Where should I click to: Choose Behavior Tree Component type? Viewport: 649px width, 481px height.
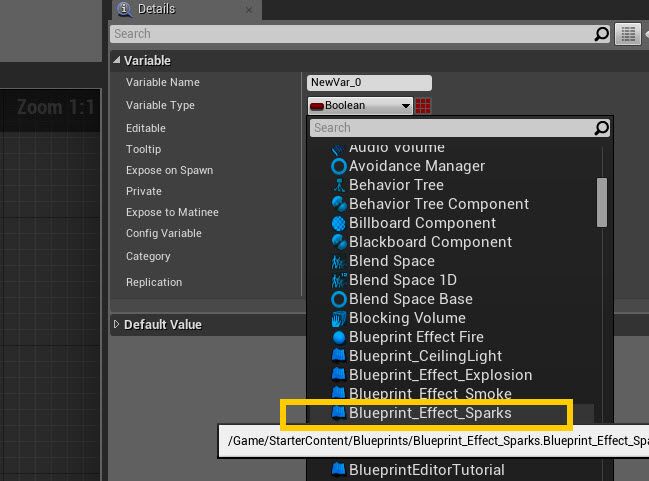[x=439, y=204]
